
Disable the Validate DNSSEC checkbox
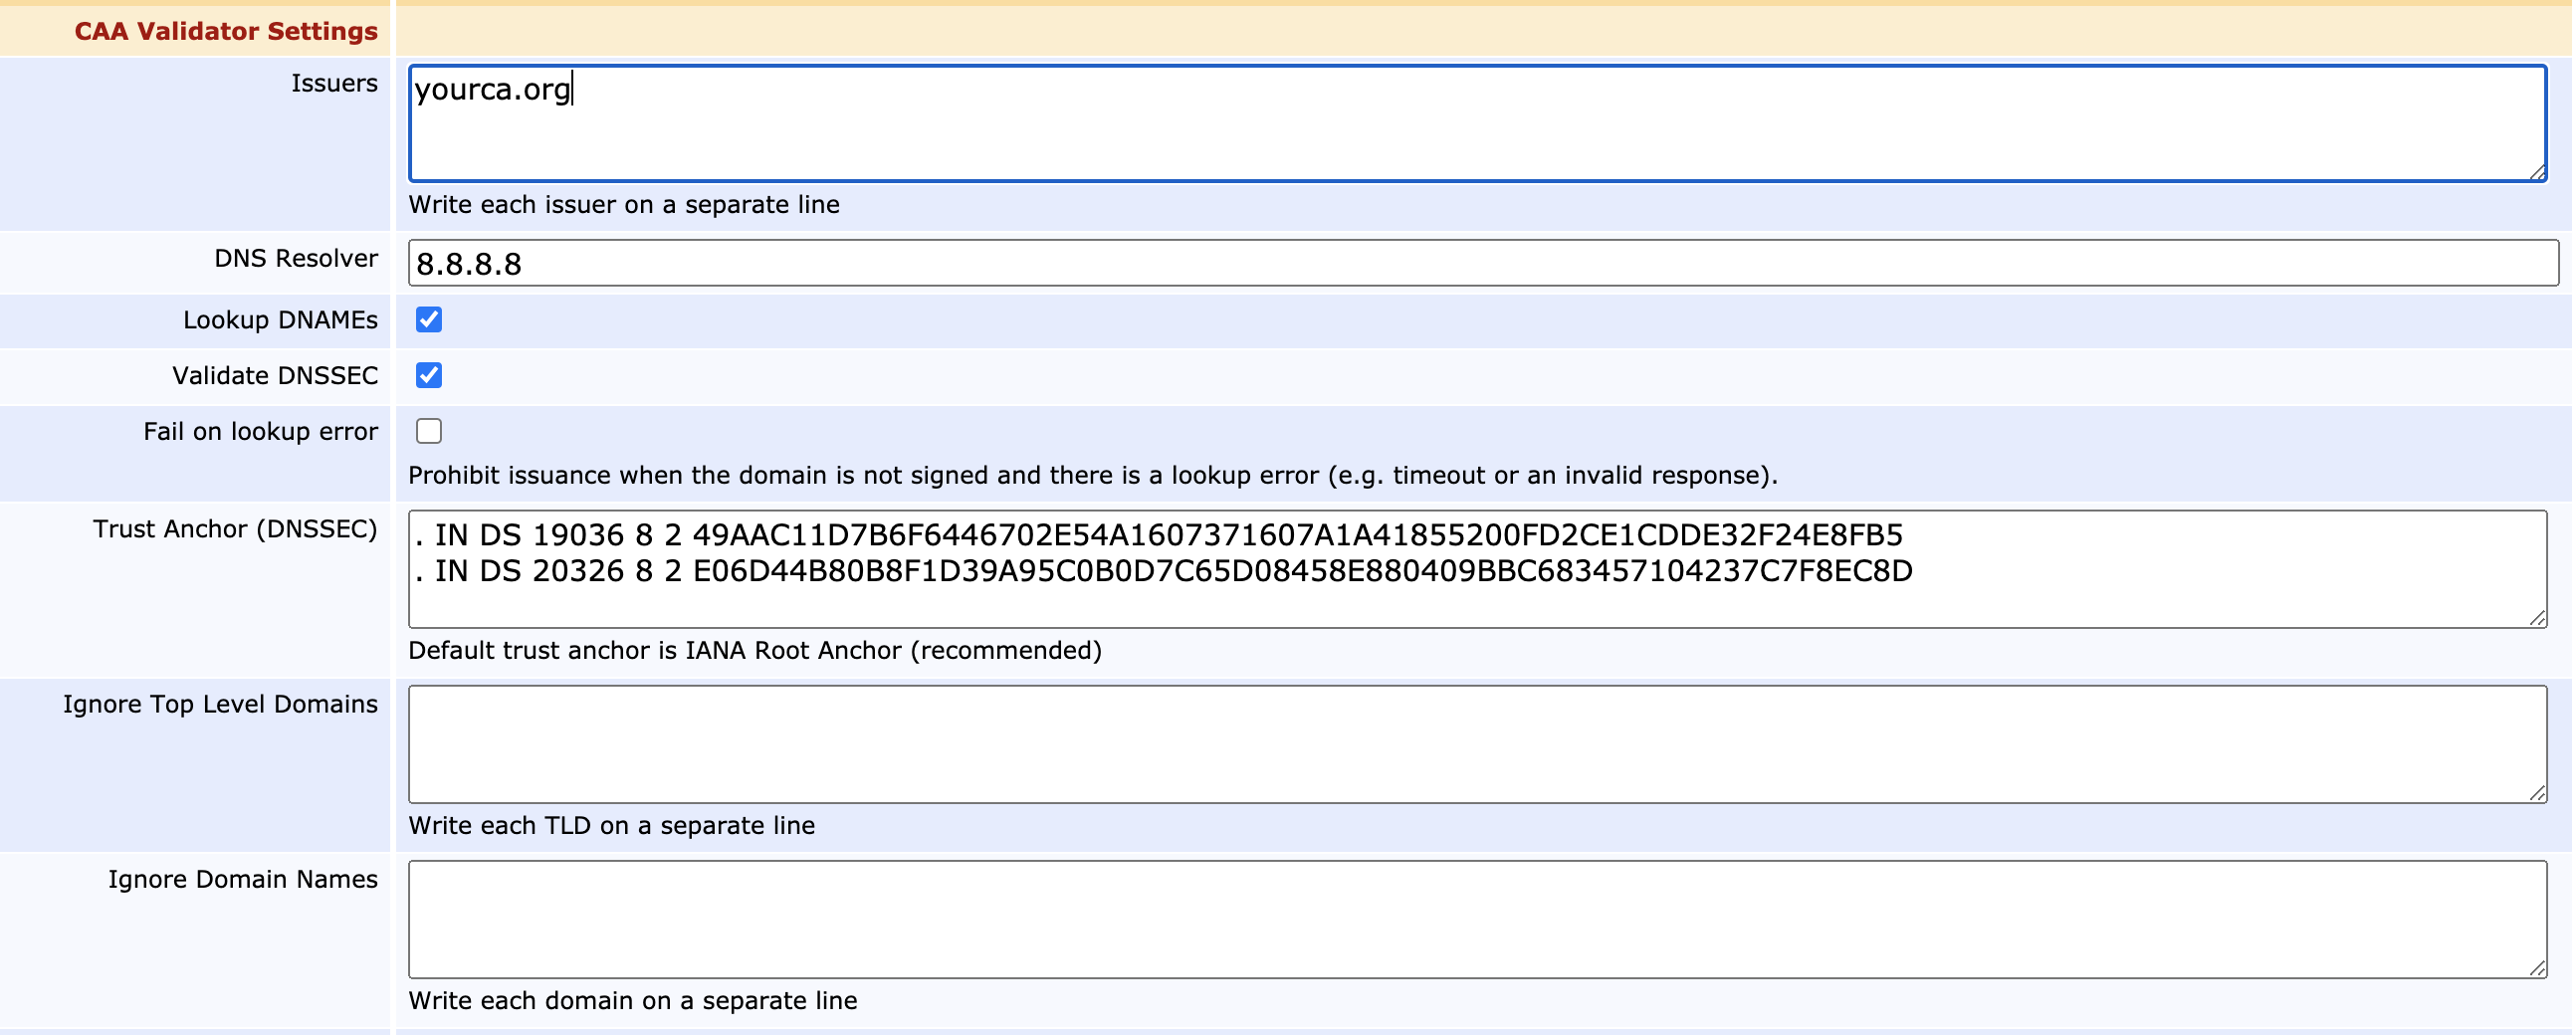(x=429, y=376)
